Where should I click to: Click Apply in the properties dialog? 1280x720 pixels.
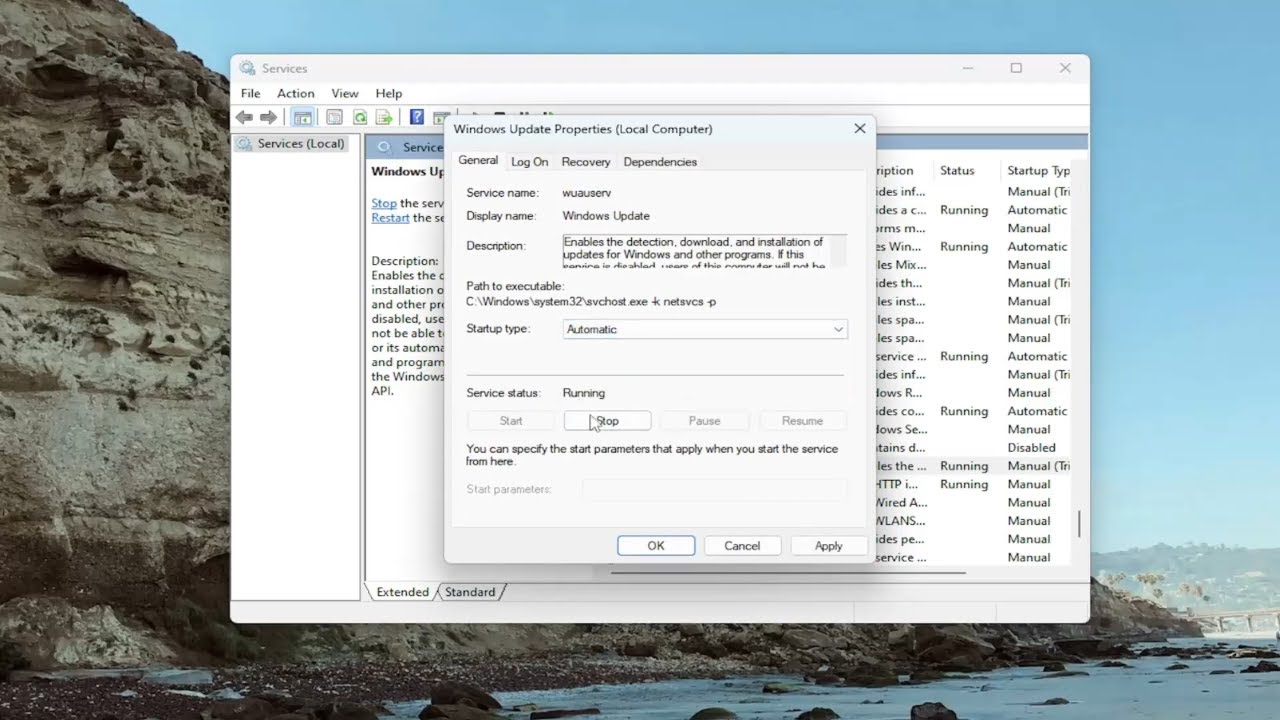point(828,546)
